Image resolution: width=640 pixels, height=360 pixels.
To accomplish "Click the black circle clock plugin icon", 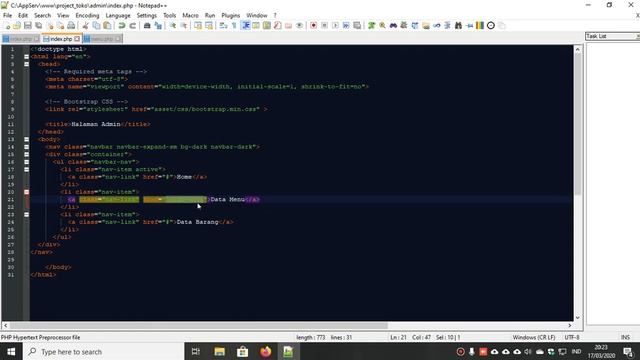I will pyautogui.click(x=491, y=26).
